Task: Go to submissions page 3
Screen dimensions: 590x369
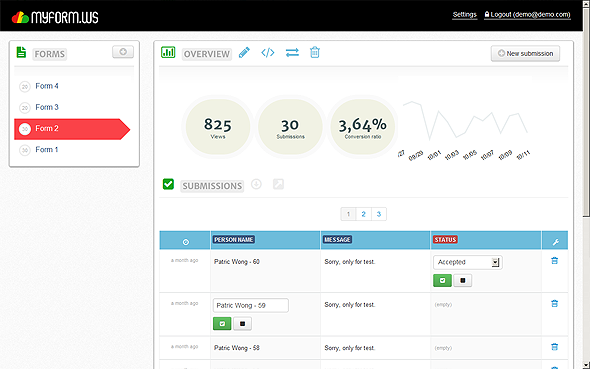Action: point(379,214)
